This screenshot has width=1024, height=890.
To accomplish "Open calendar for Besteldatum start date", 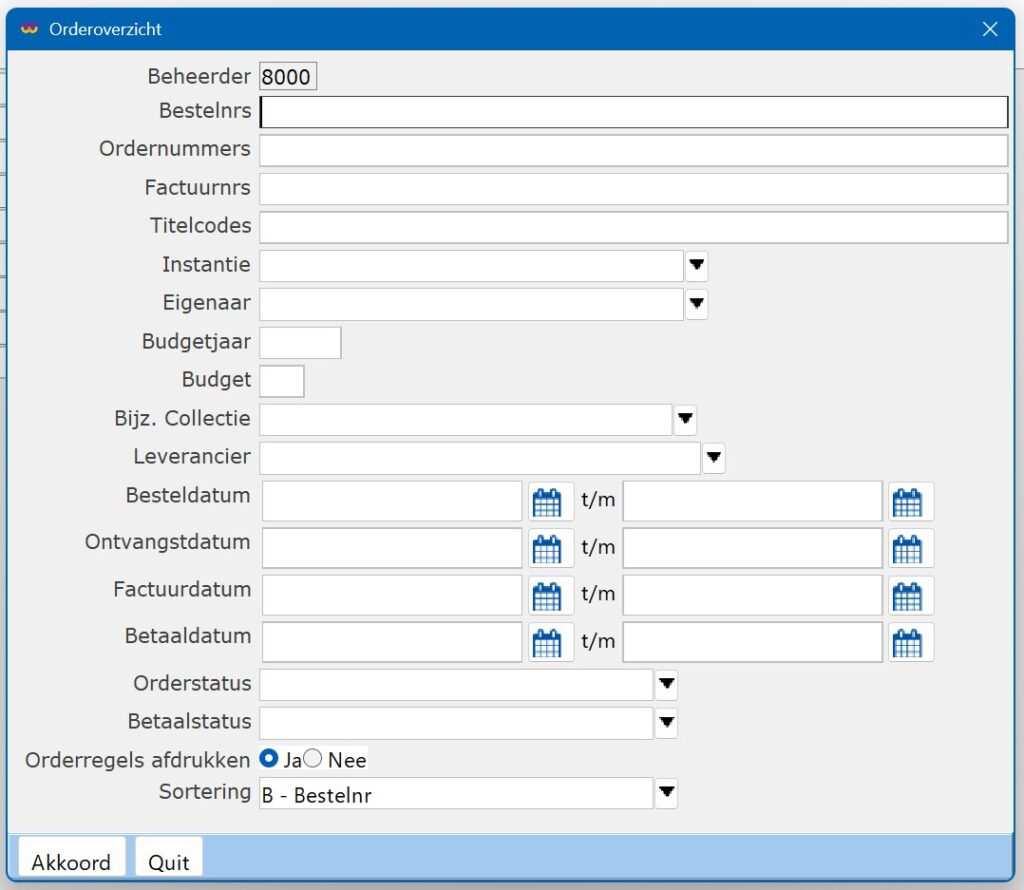I will coord(547,502).
